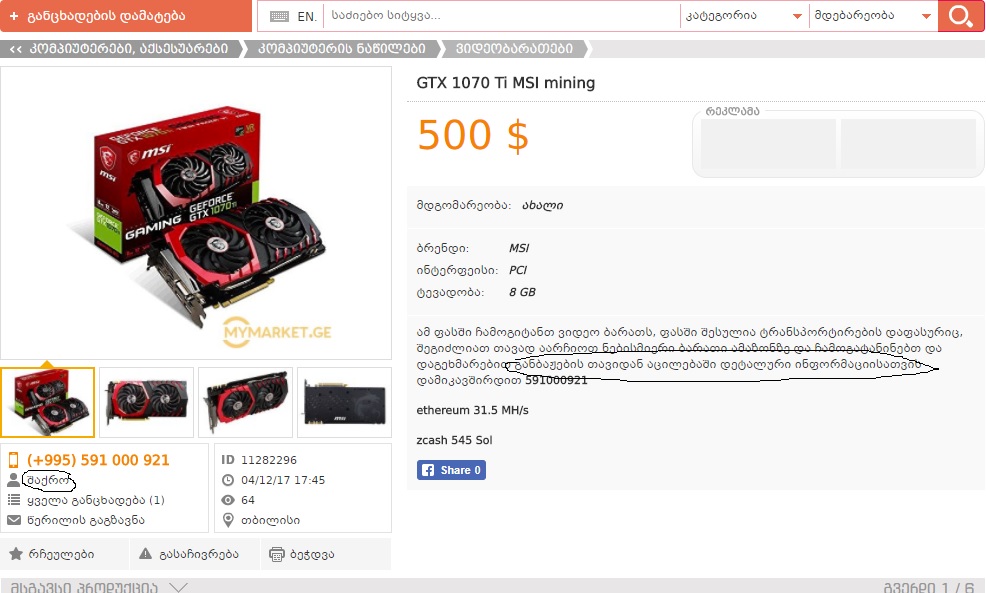This screenshot has height=593, width=986.
Task: Click the printer icon to print
Action: [x=277, y=554]
